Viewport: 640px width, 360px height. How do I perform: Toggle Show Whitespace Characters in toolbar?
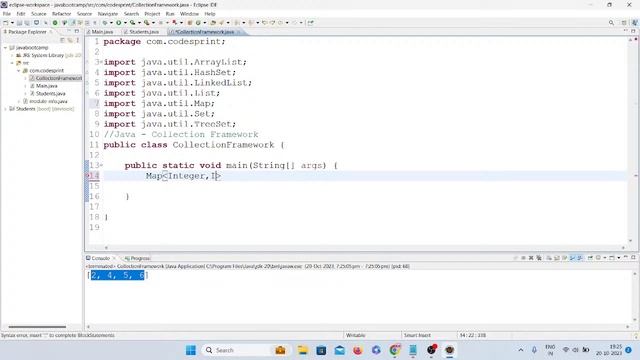(95, 23)
